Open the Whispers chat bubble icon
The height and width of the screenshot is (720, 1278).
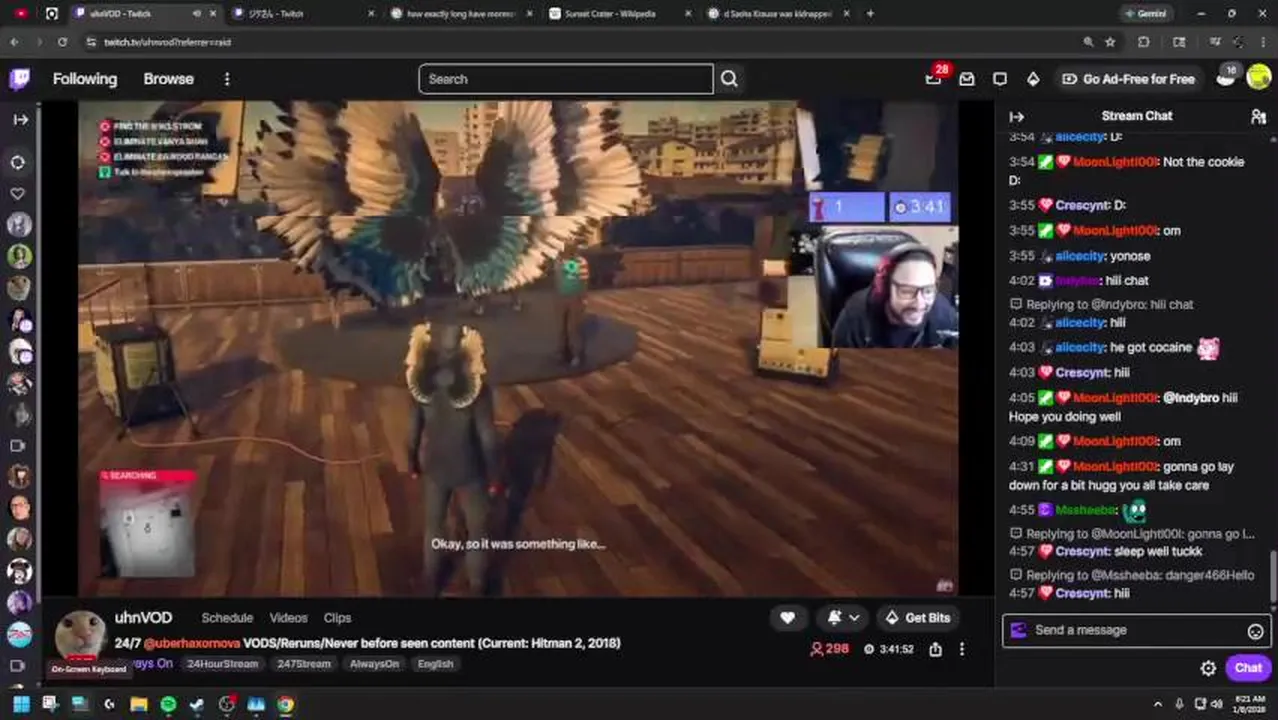[1000, 79]
